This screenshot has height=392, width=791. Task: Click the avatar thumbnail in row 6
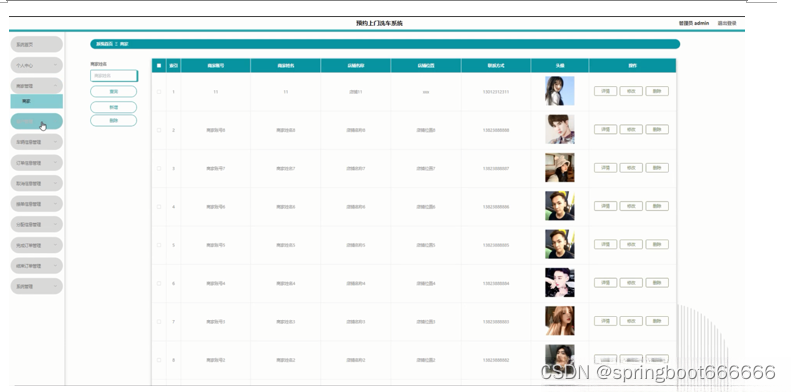[x=559, y=283]
